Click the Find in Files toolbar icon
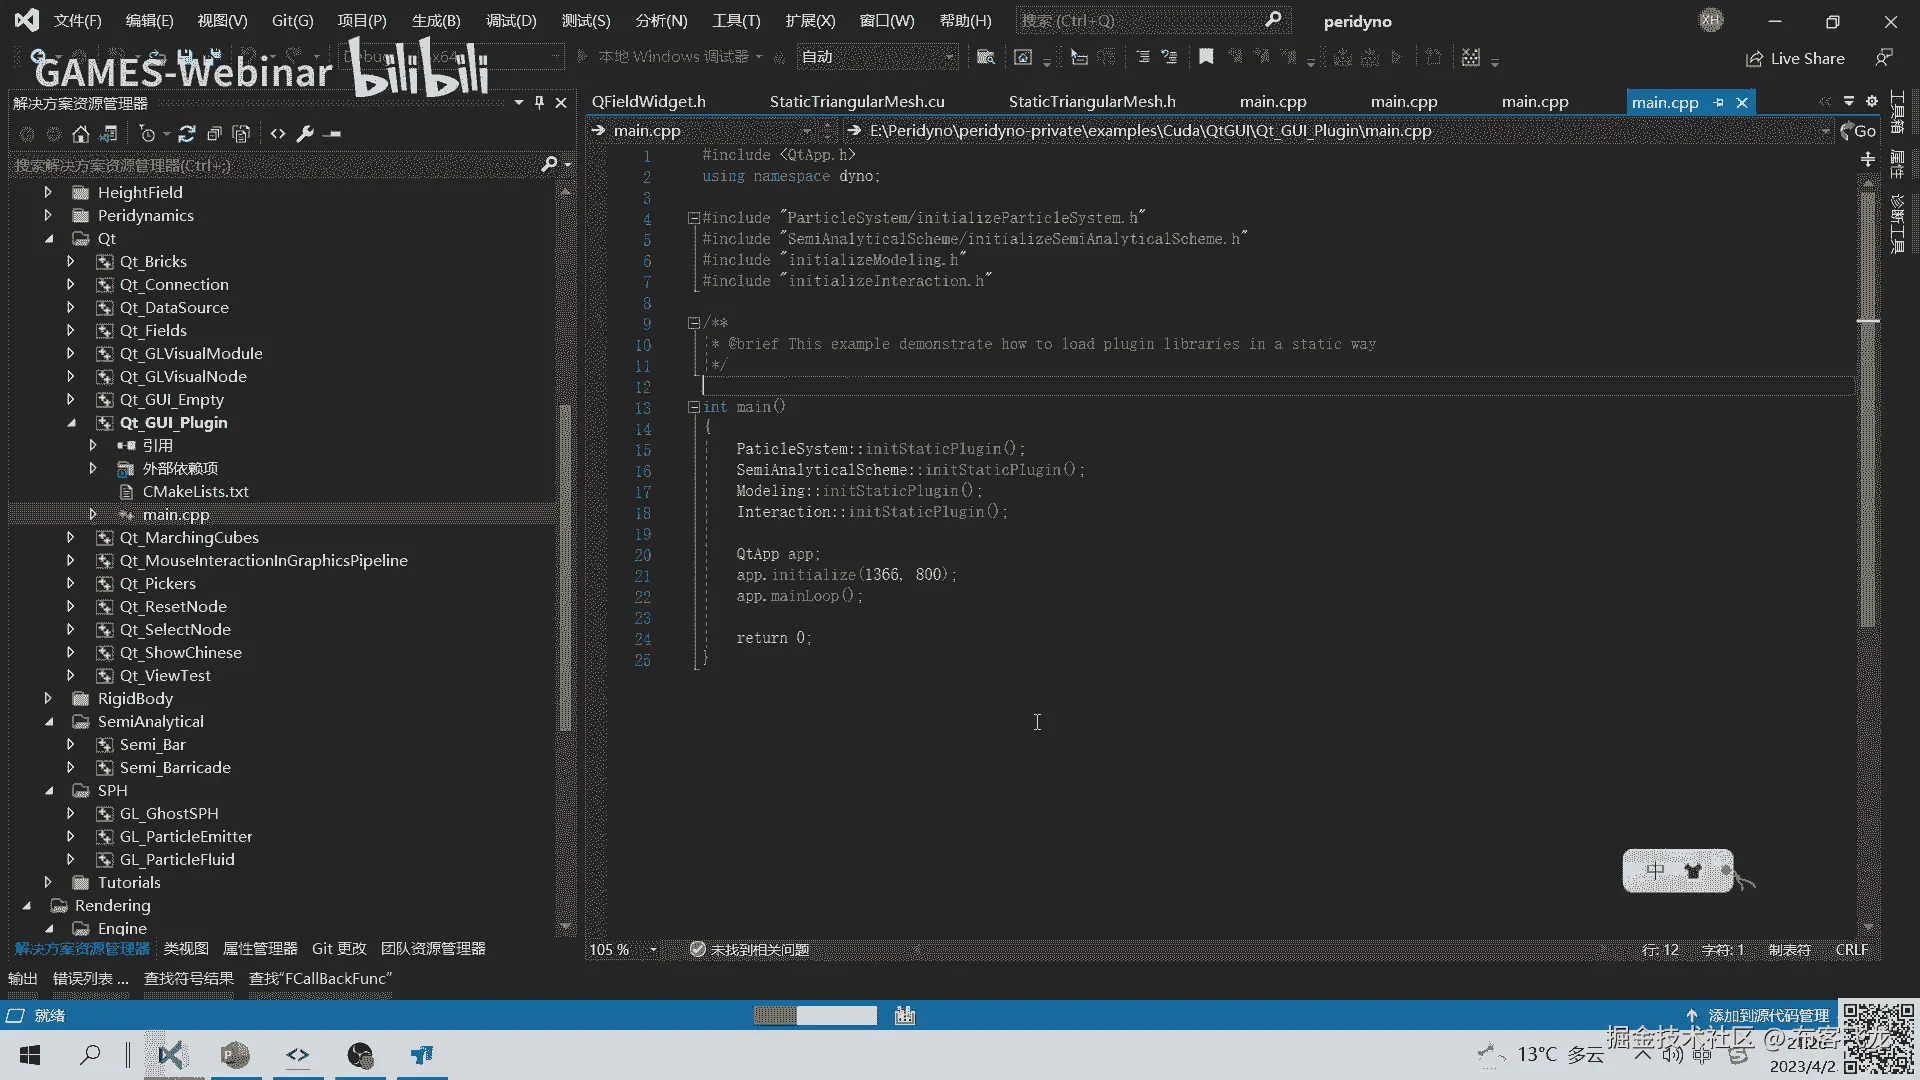 coord(986,58)
